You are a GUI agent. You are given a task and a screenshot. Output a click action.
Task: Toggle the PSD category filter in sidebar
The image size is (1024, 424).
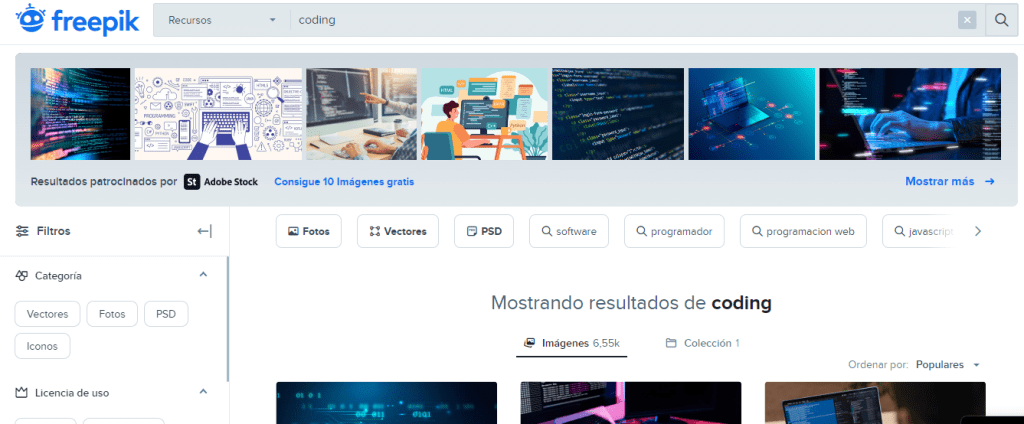(166, 314)
